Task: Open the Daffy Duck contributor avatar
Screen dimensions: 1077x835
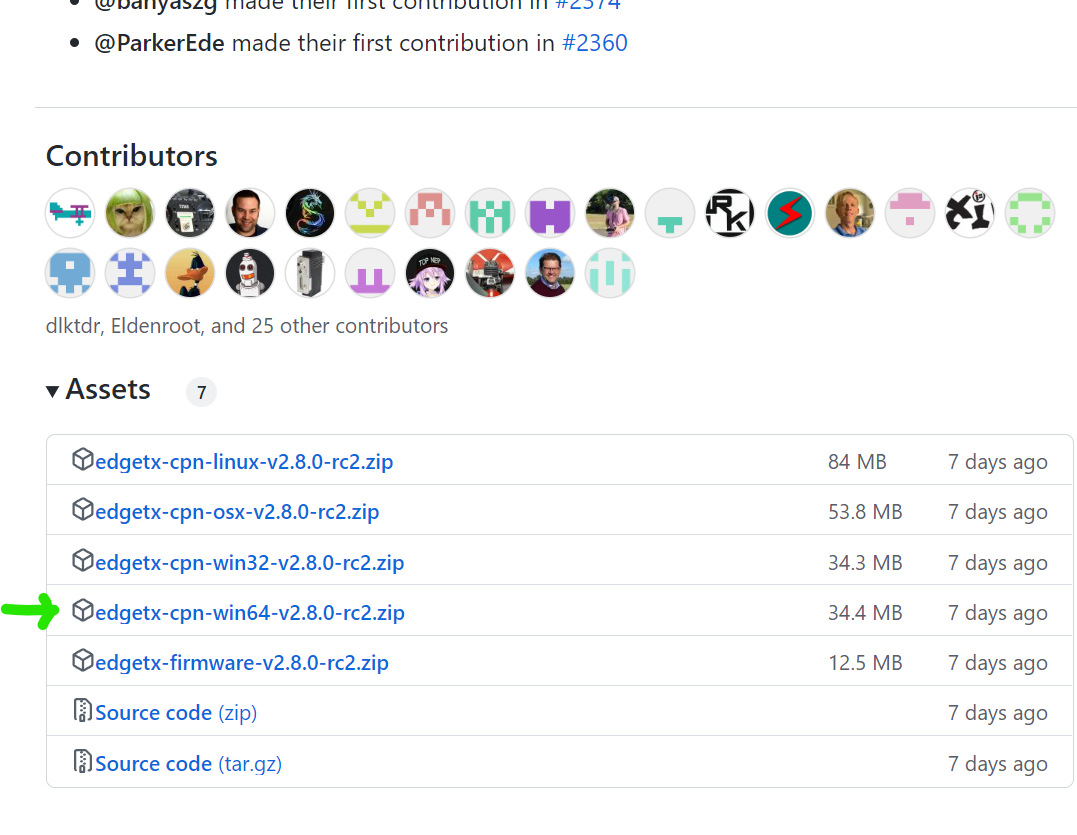Action: (190, 273)
